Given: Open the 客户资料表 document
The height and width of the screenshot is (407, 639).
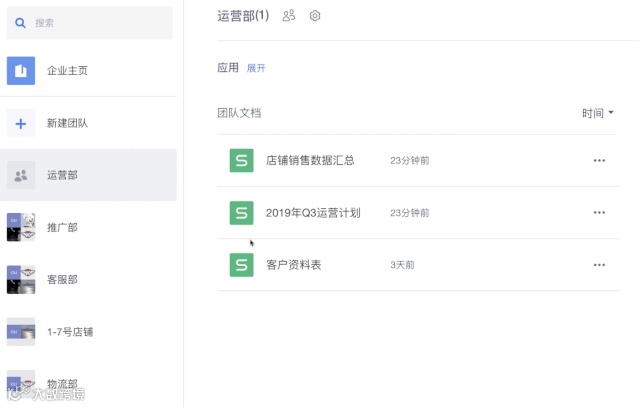Looking at the screenshot, I should (293, 265).
